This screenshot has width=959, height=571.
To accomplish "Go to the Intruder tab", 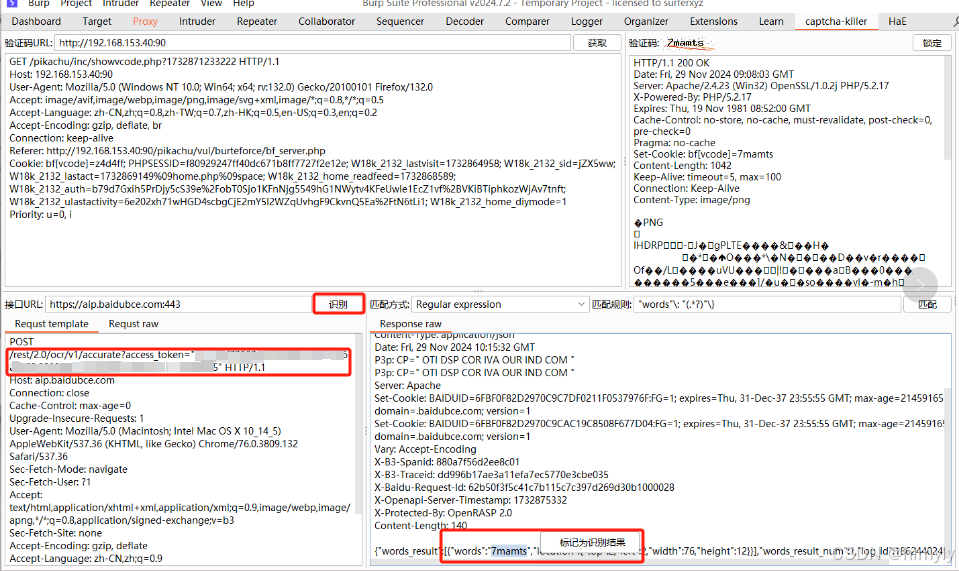I will click(197, 21).
